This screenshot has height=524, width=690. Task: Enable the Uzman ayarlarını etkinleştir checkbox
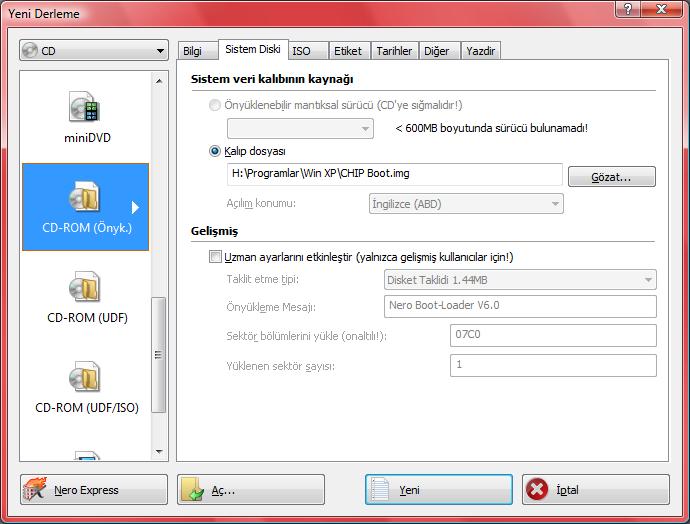[x=215, y=257]
